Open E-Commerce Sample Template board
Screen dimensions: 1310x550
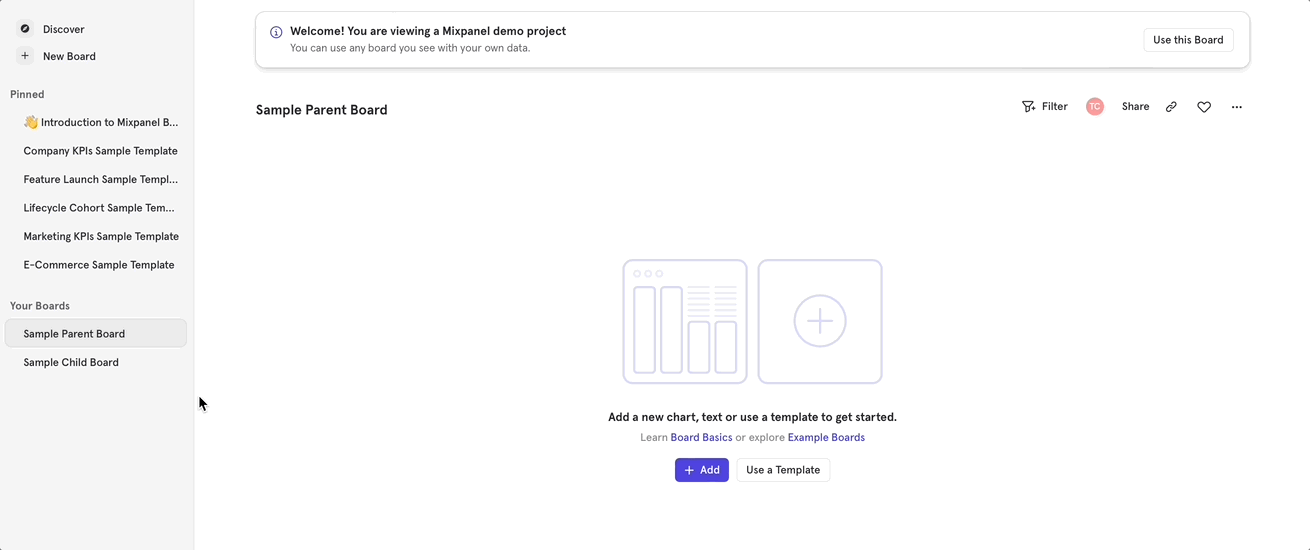pyautogui.click(x=99, y=265)
